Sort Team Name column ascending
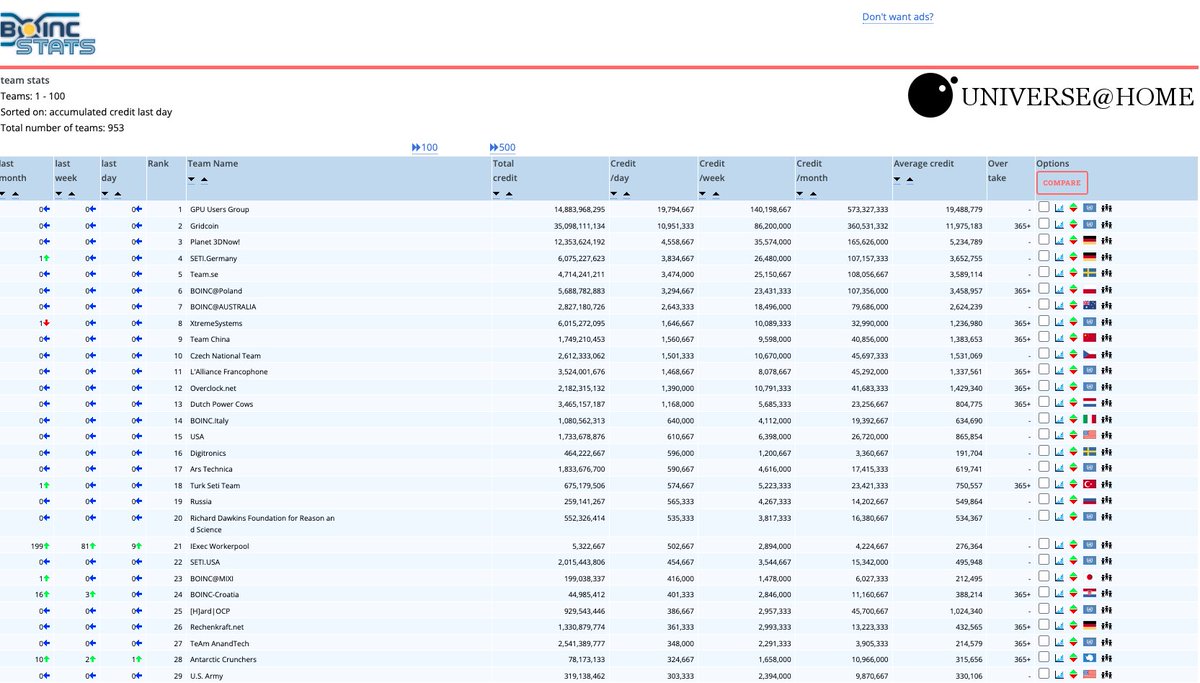 205,180
